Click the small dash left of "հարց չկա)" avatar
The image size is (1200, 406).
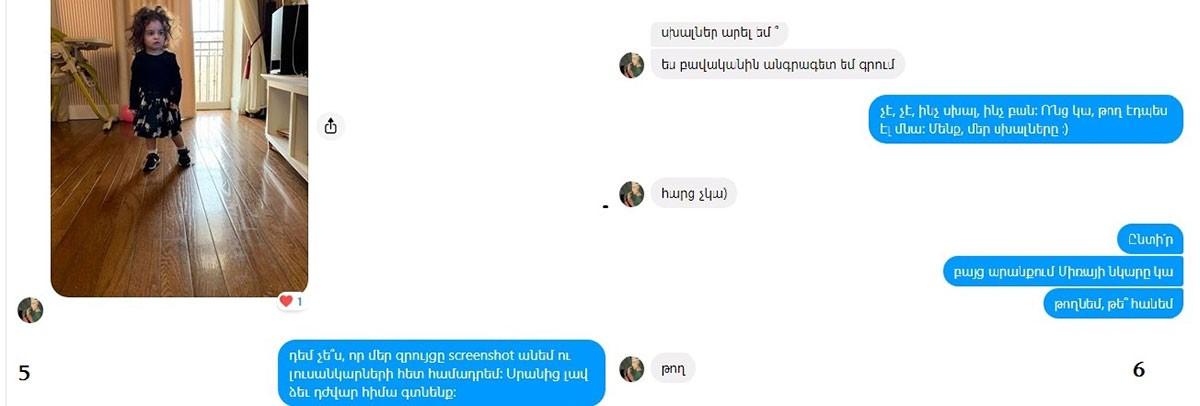point(605,207)
